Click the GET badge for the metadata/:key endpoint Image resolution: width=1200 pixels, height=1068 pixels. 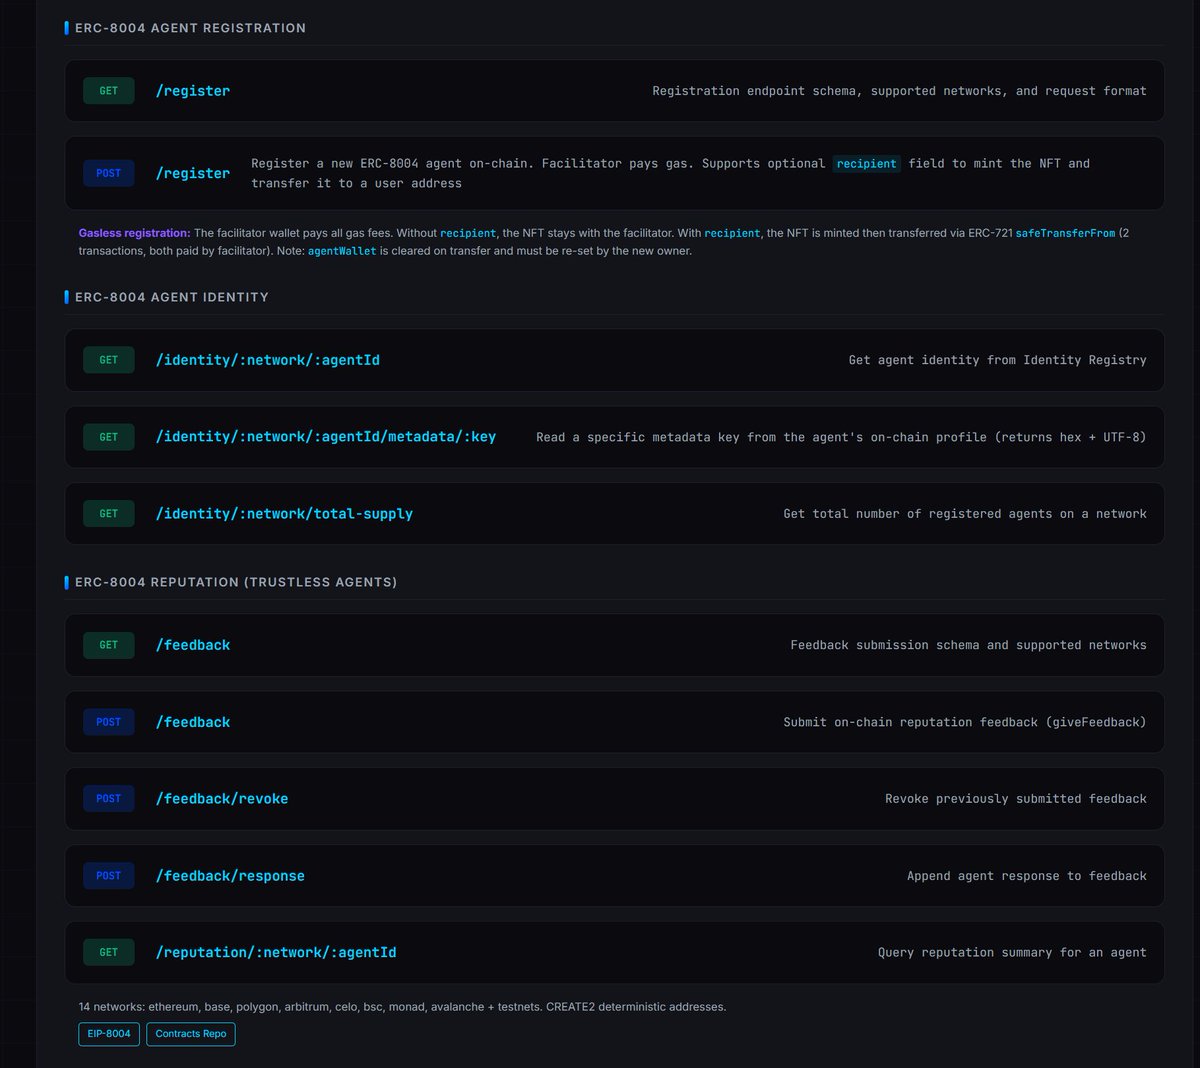(x=109, y=437)
